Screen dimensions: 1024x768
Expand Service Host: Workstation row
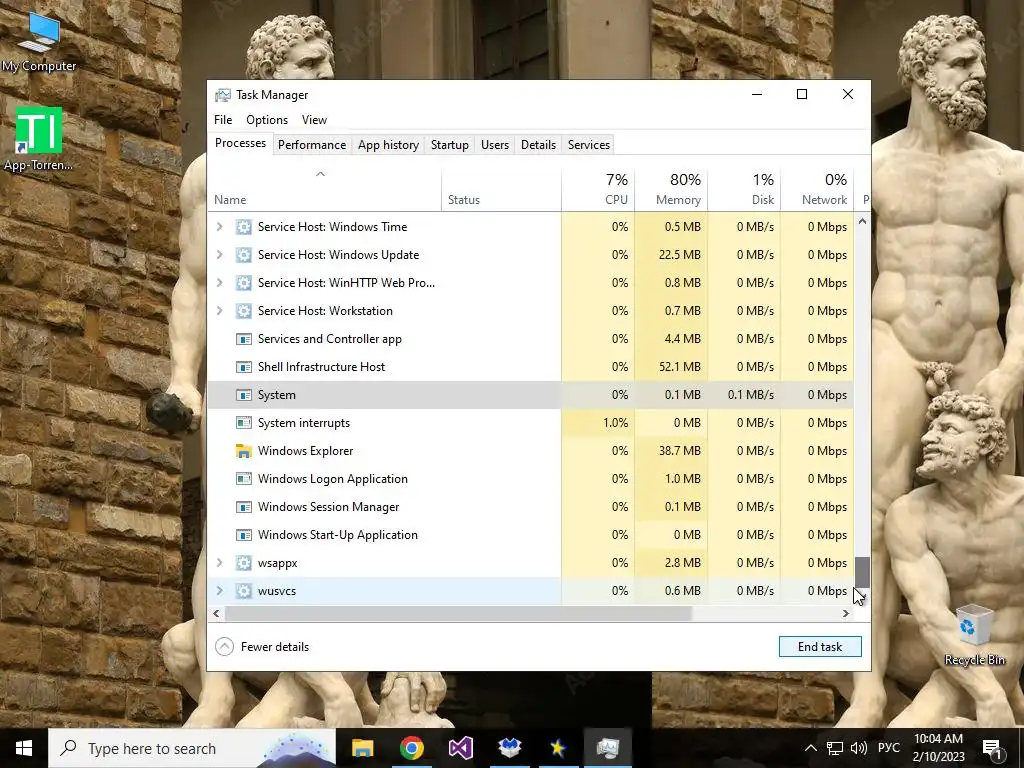coord(220,311)
